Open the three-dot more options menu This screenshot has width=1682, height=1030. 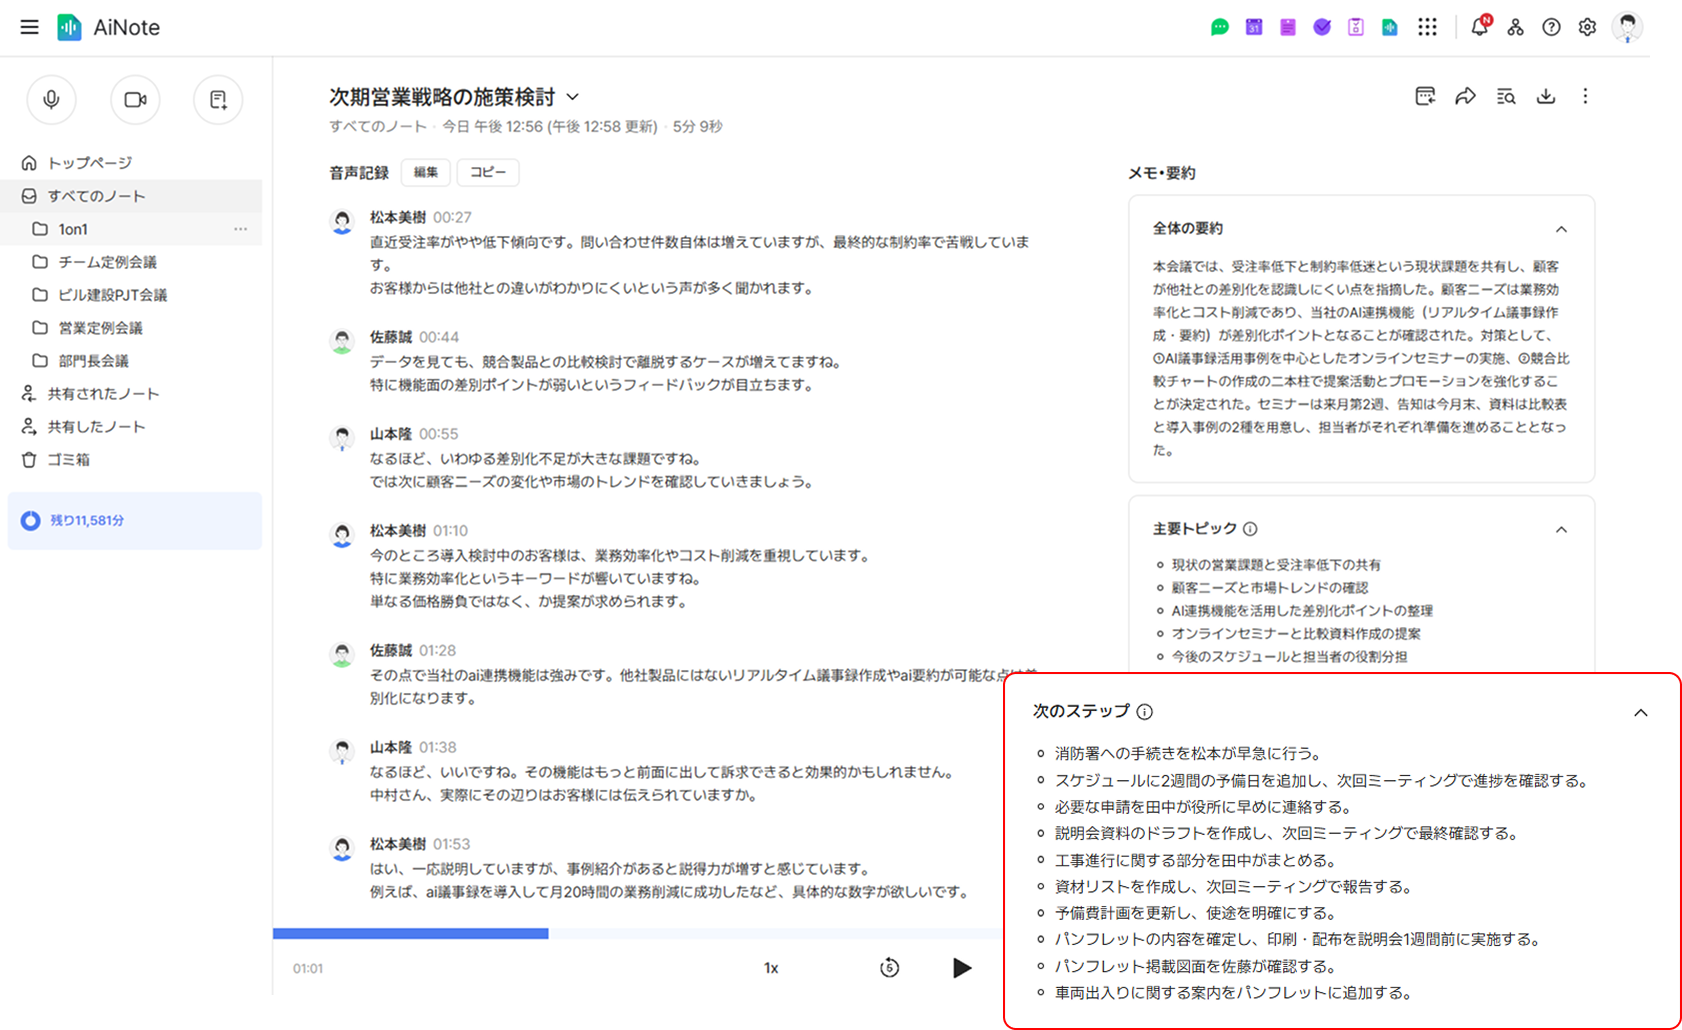(1585, 96)
